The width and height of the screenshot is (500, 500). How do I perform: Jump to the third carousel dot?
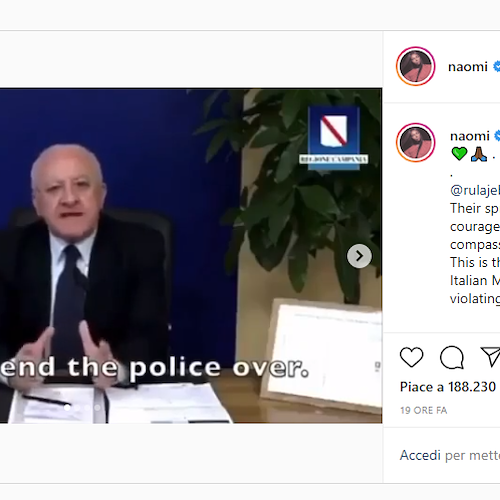87,407
